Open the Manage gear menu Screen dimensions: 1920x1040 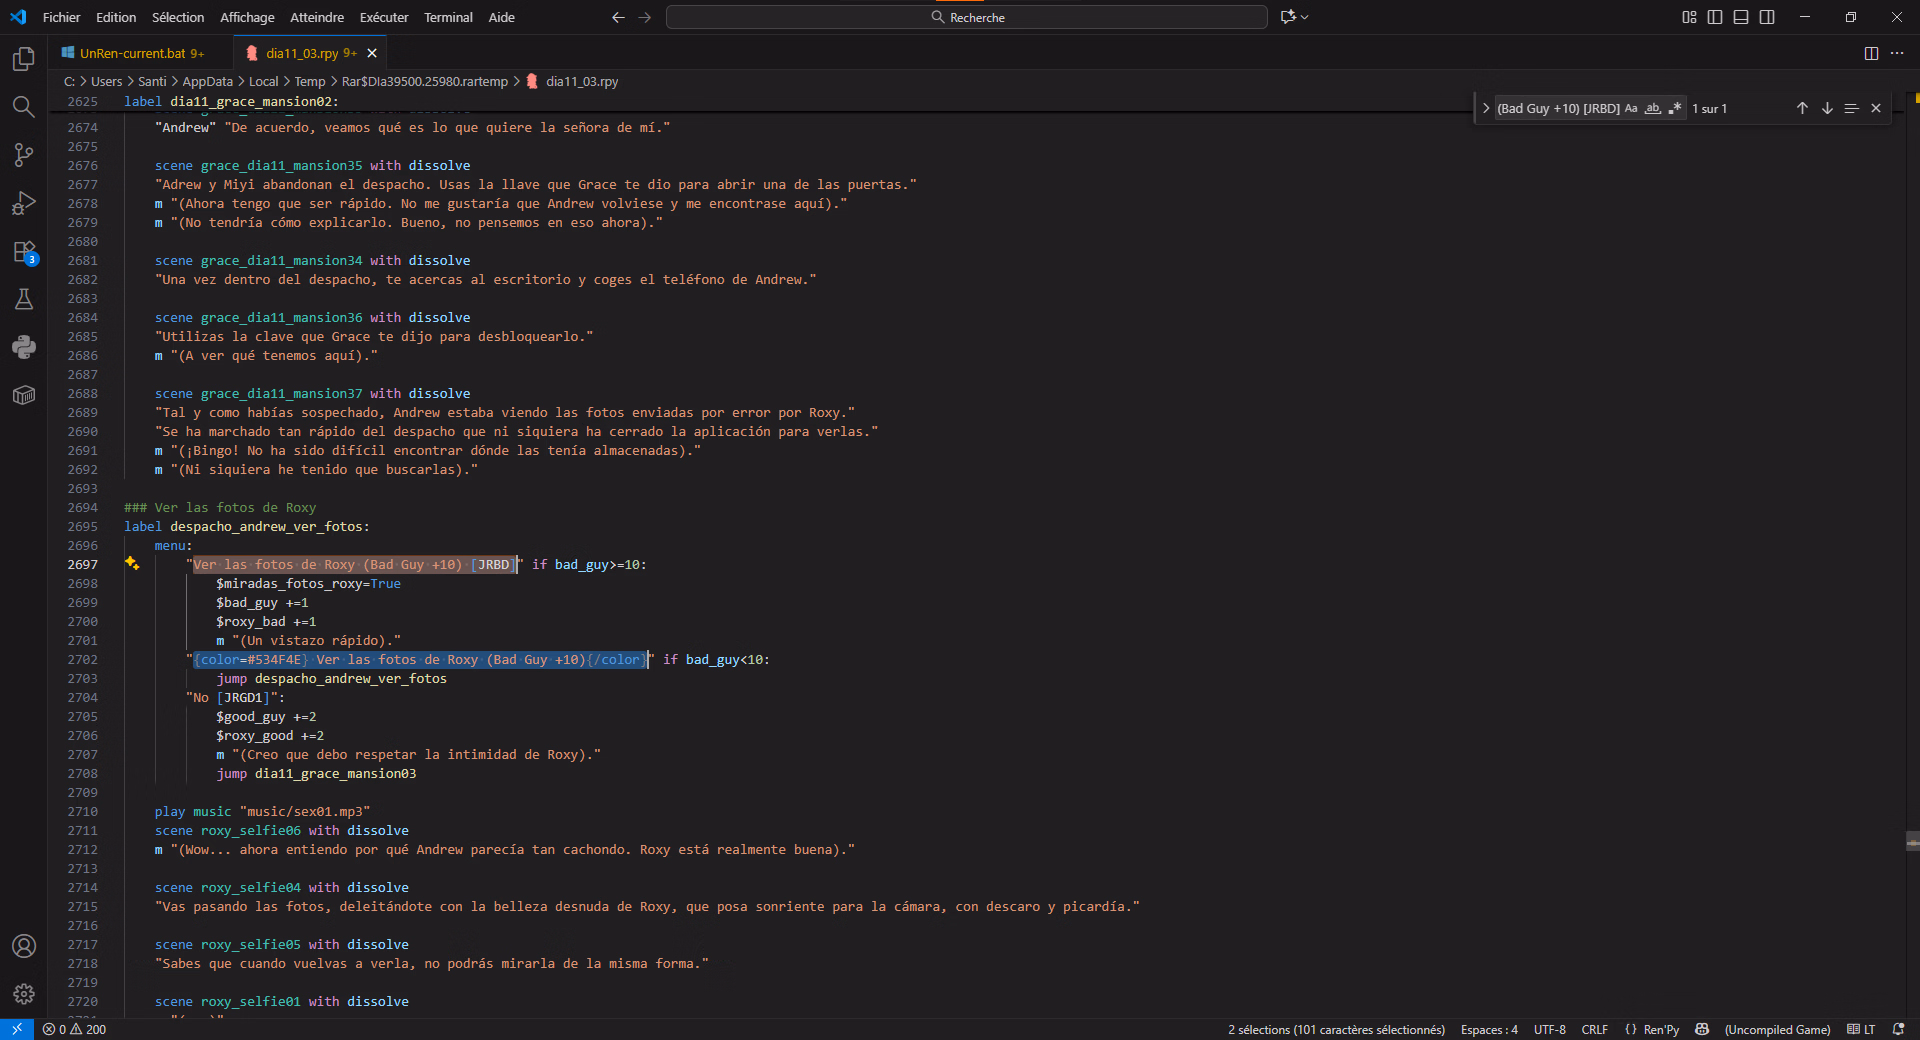[x=24, y=994]
